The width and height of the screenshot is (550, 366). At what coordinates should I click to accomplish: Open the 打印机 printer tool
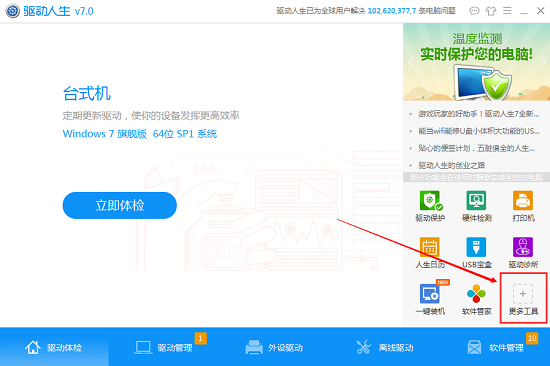pyautogui.click(x=523, y=206)
